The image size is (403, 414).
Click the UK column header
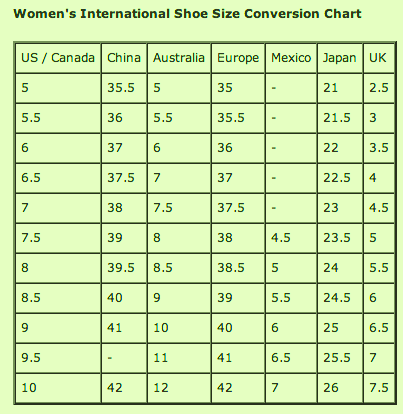[x=379, y=58]
